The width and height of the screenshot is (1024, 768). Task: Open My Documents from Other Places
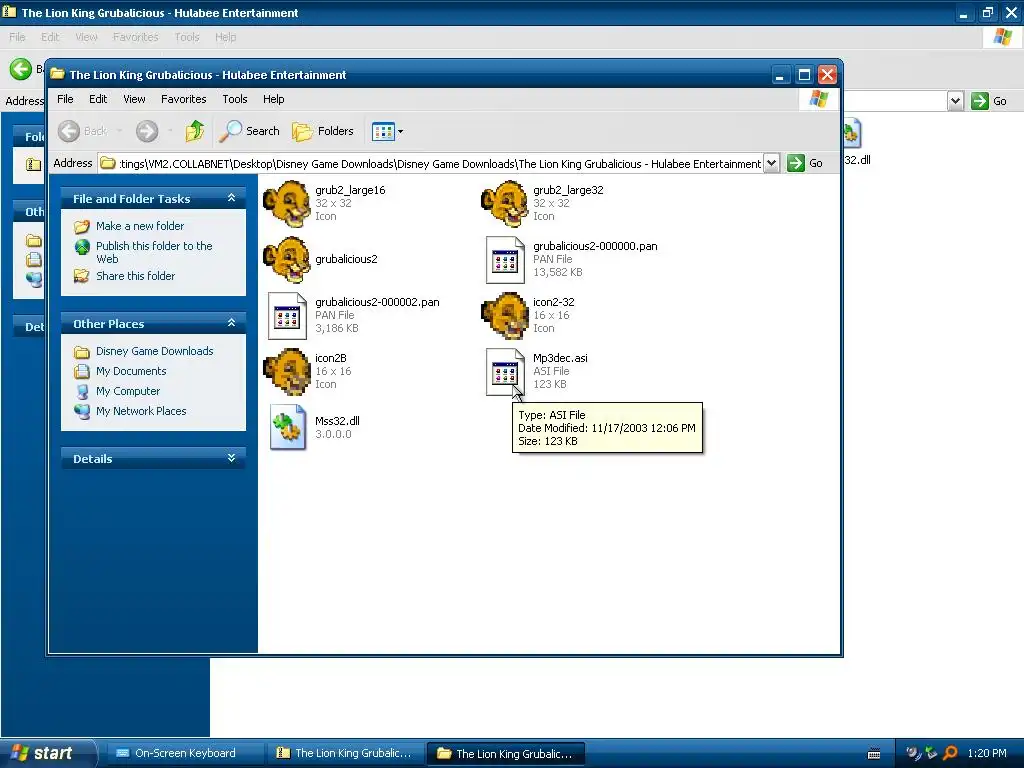tap(131, 371)
